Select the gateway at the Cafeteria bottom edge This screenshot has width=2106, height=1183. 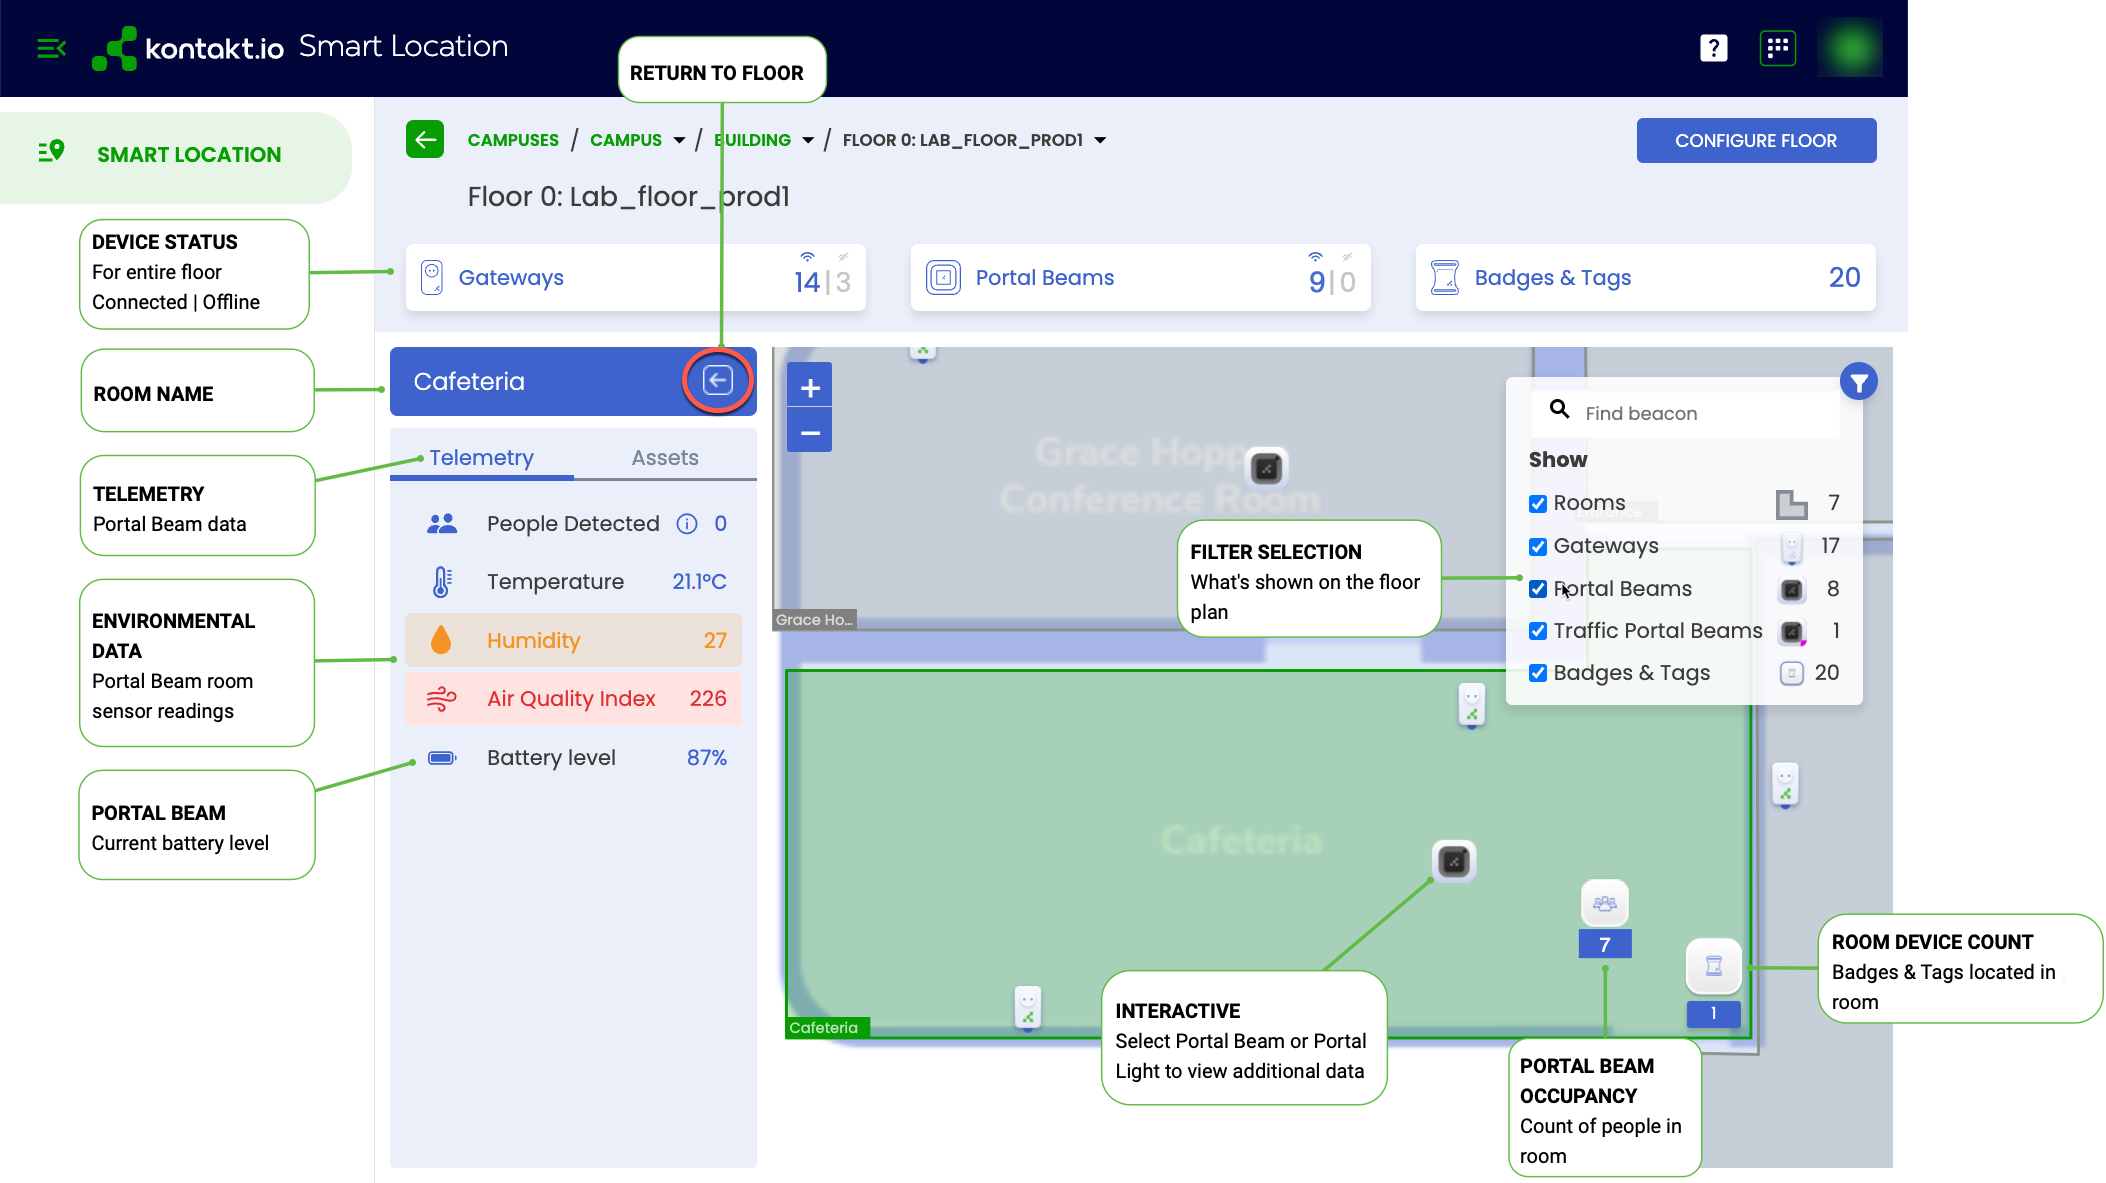pyautogui.click(x=1028, y=1007)
